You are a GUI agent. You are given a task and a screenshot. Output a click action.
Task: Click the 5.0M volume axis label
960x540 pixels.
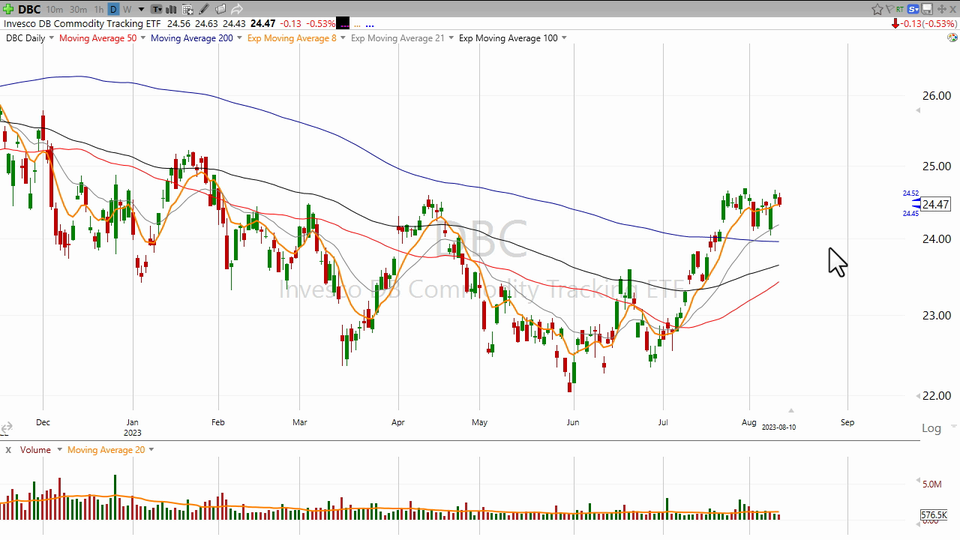932,484
